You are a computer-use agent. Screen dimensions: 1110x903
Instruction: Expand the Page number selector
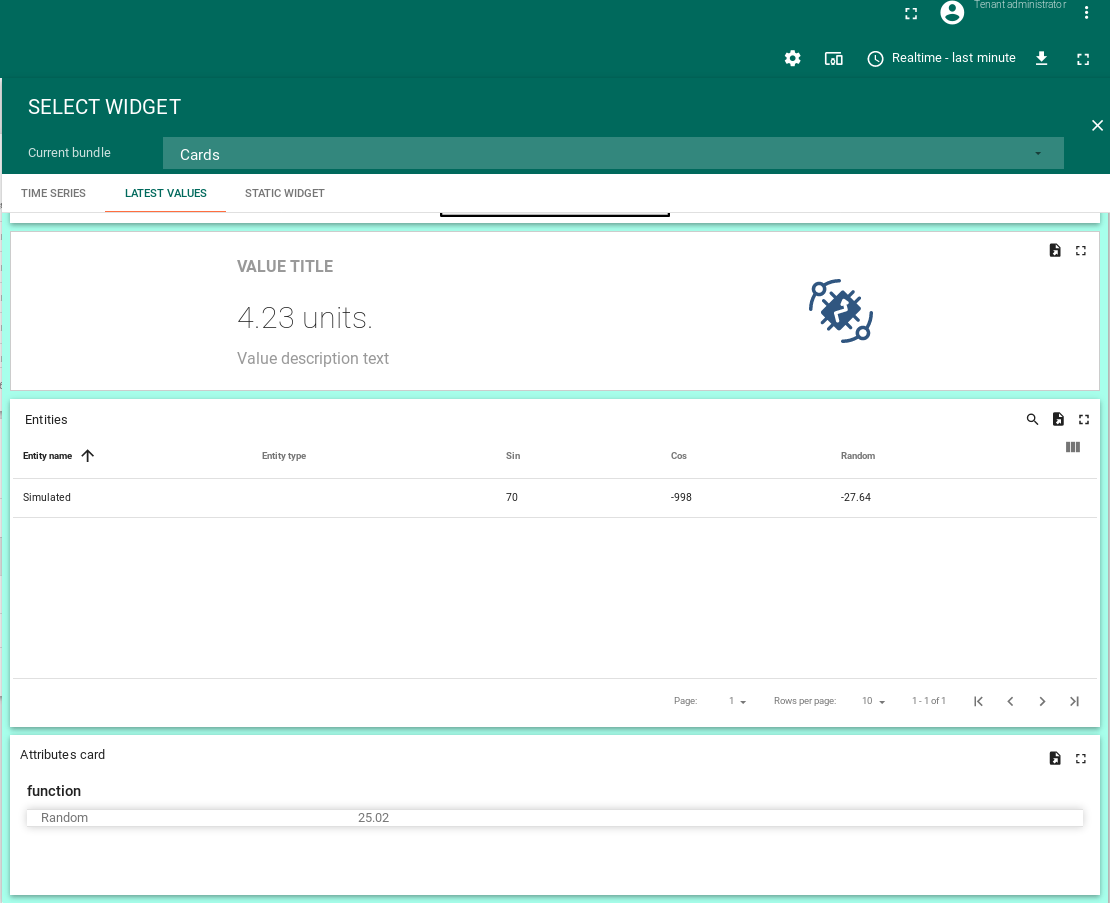tap(737, 701)
